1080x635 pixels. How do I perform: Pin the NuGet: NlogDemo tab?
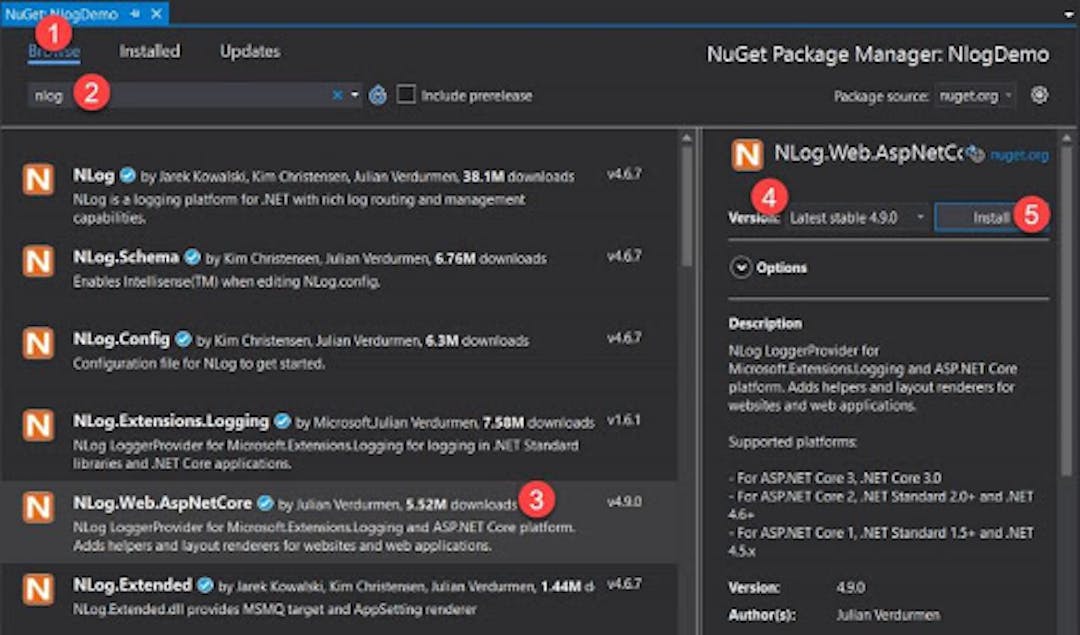[x=135, y=15]
